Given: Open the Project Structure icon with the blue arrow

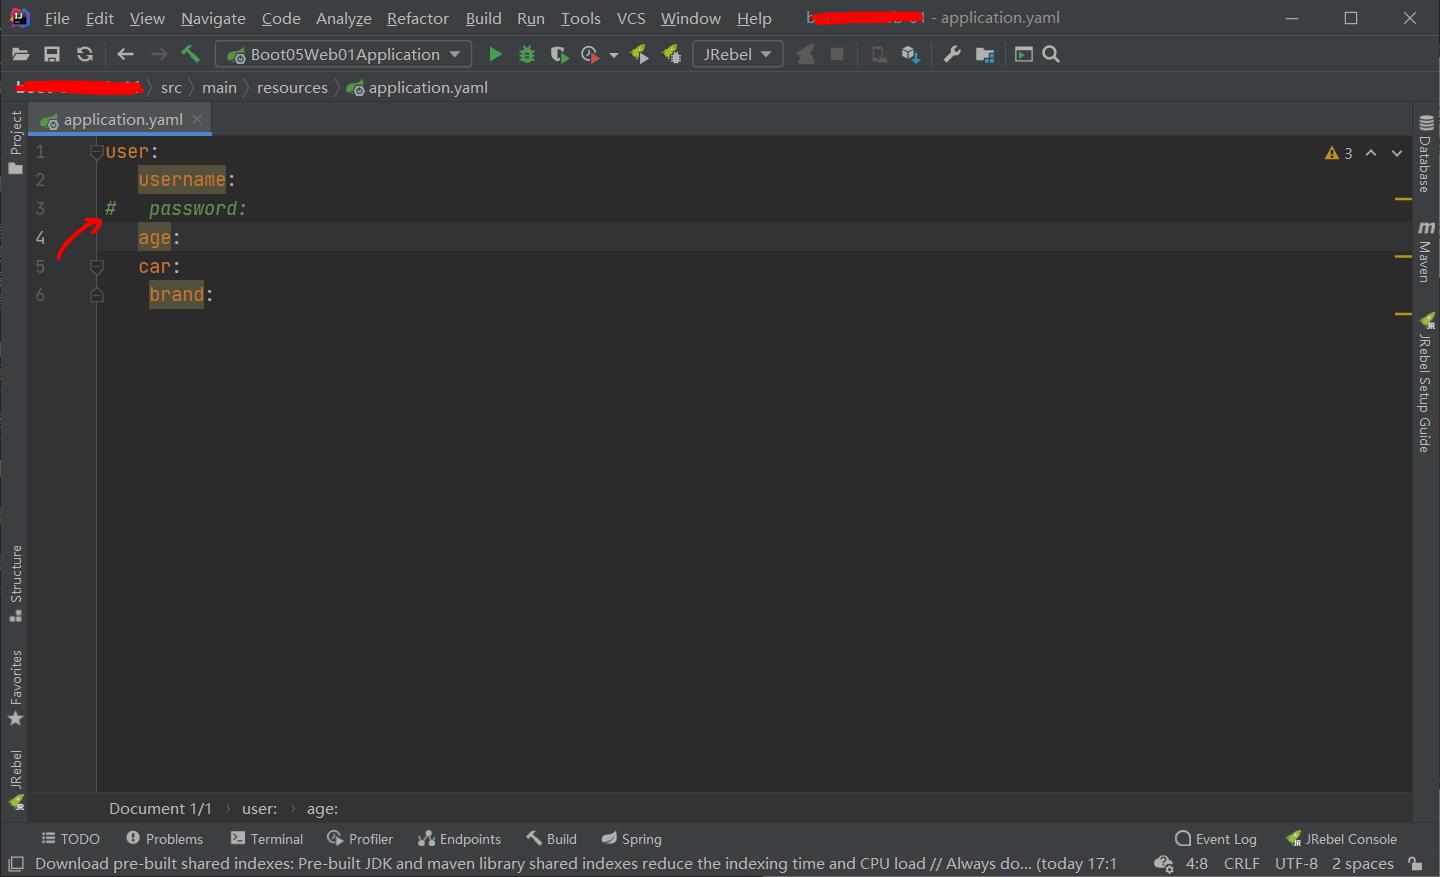Looking at the screenshot, I should click(x=910, y=55).
